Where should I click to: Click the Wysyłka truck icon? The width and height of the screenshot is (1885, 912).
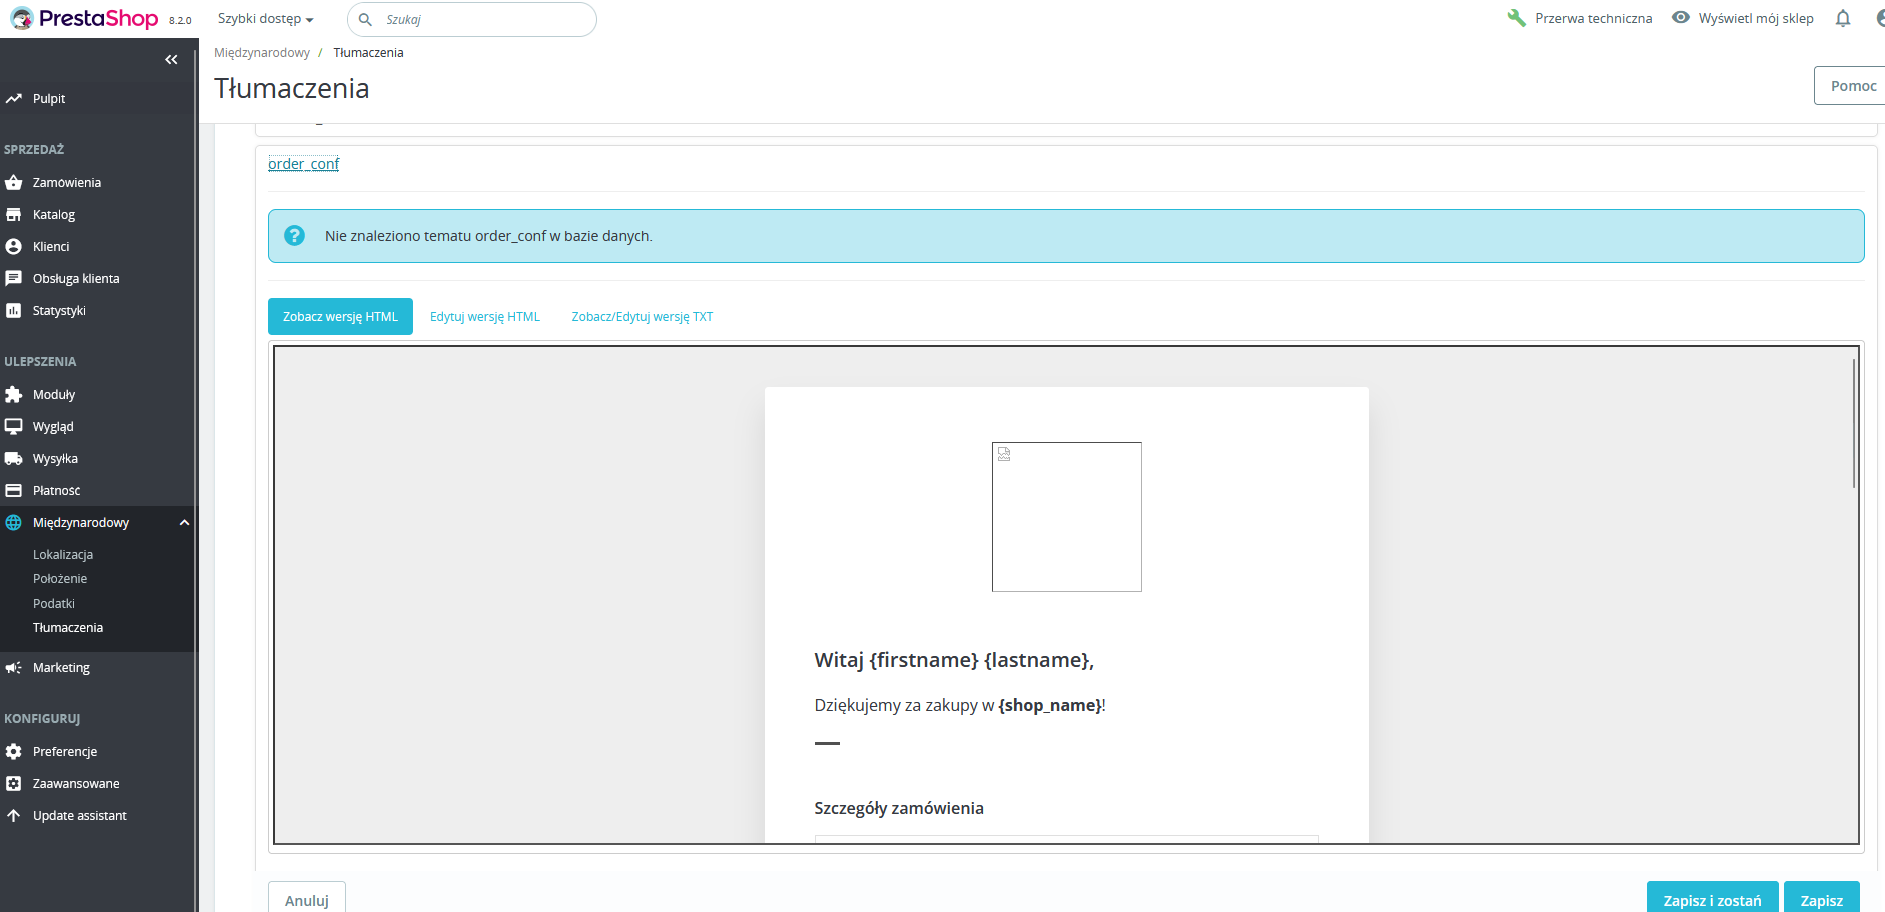coord(14,459)
